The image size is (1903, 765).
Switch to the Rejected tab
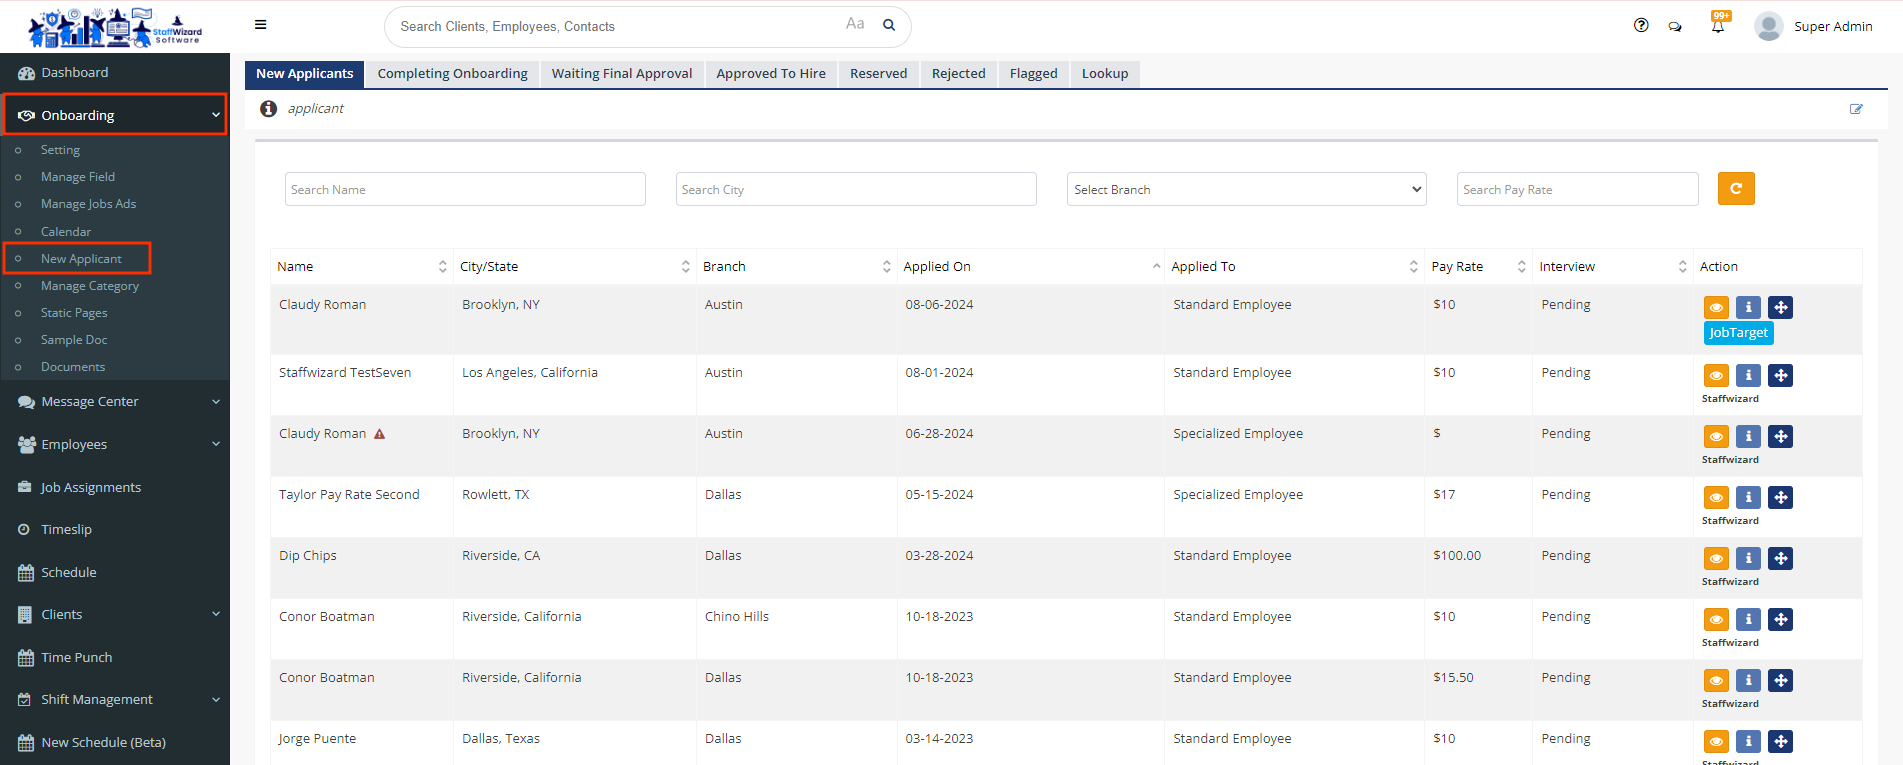958,74
